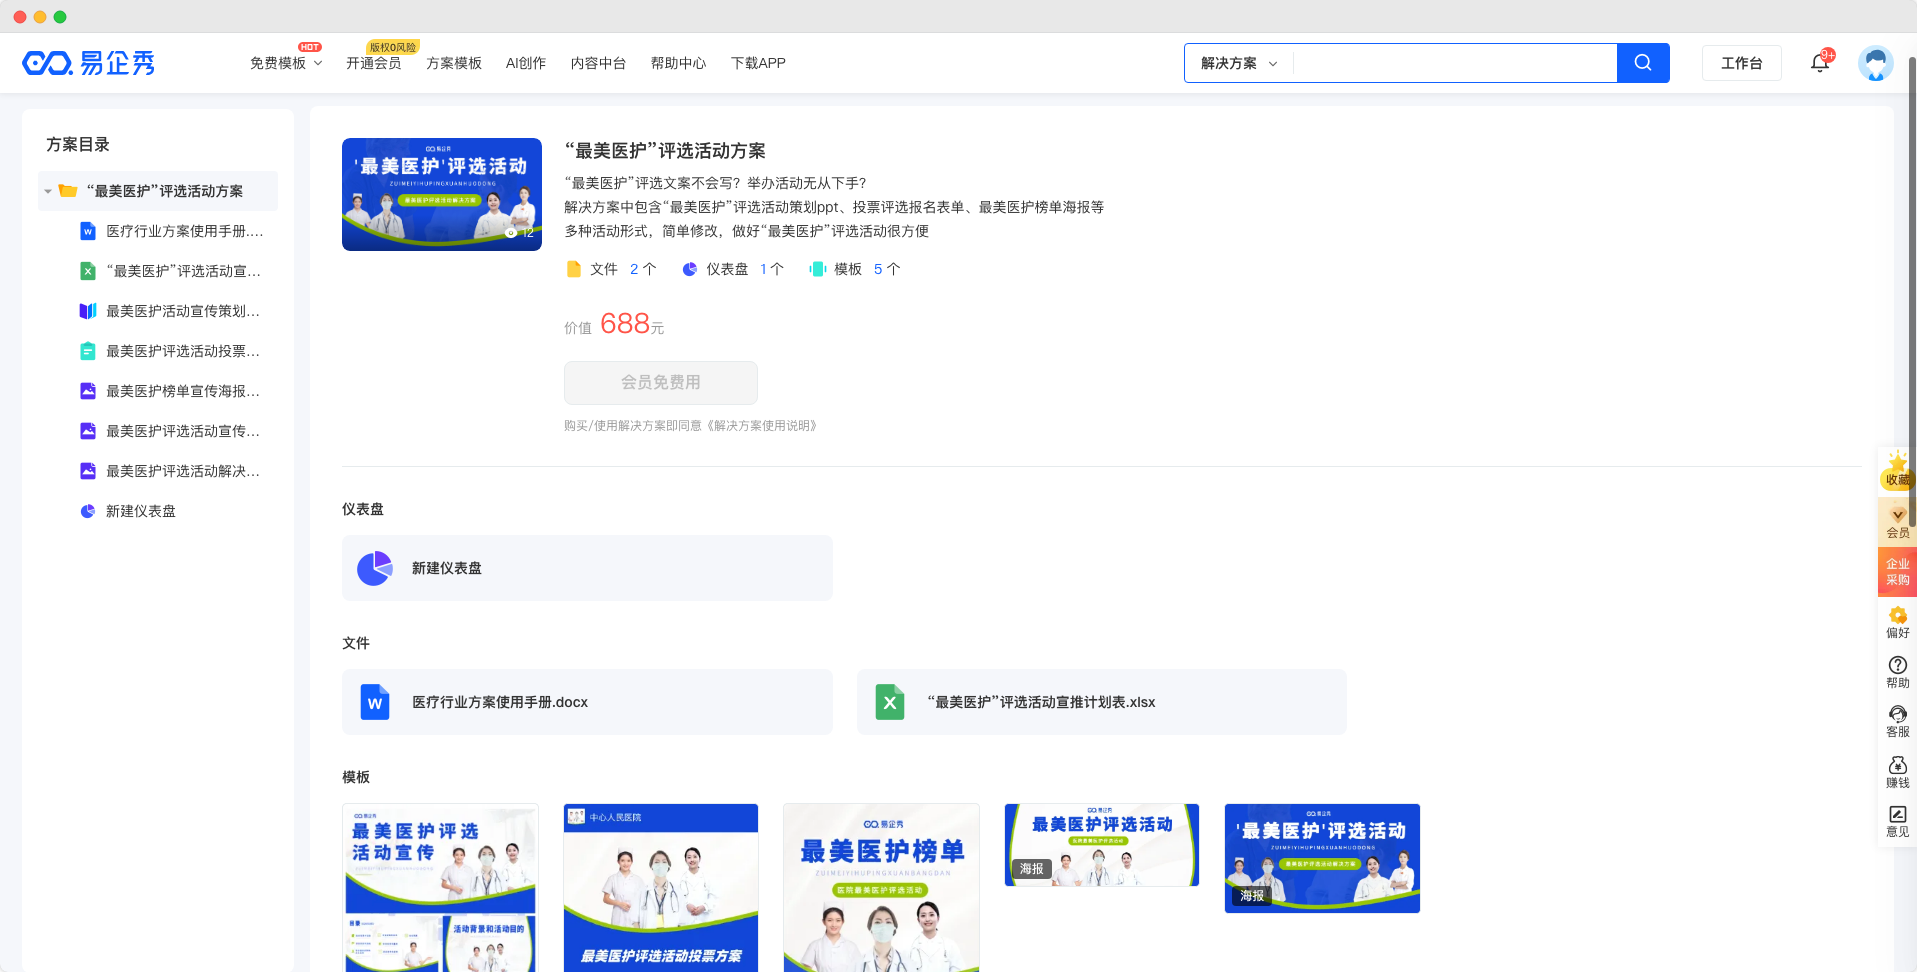Click the form icon beside 最美医护评选活动投票

pos(88,351)
